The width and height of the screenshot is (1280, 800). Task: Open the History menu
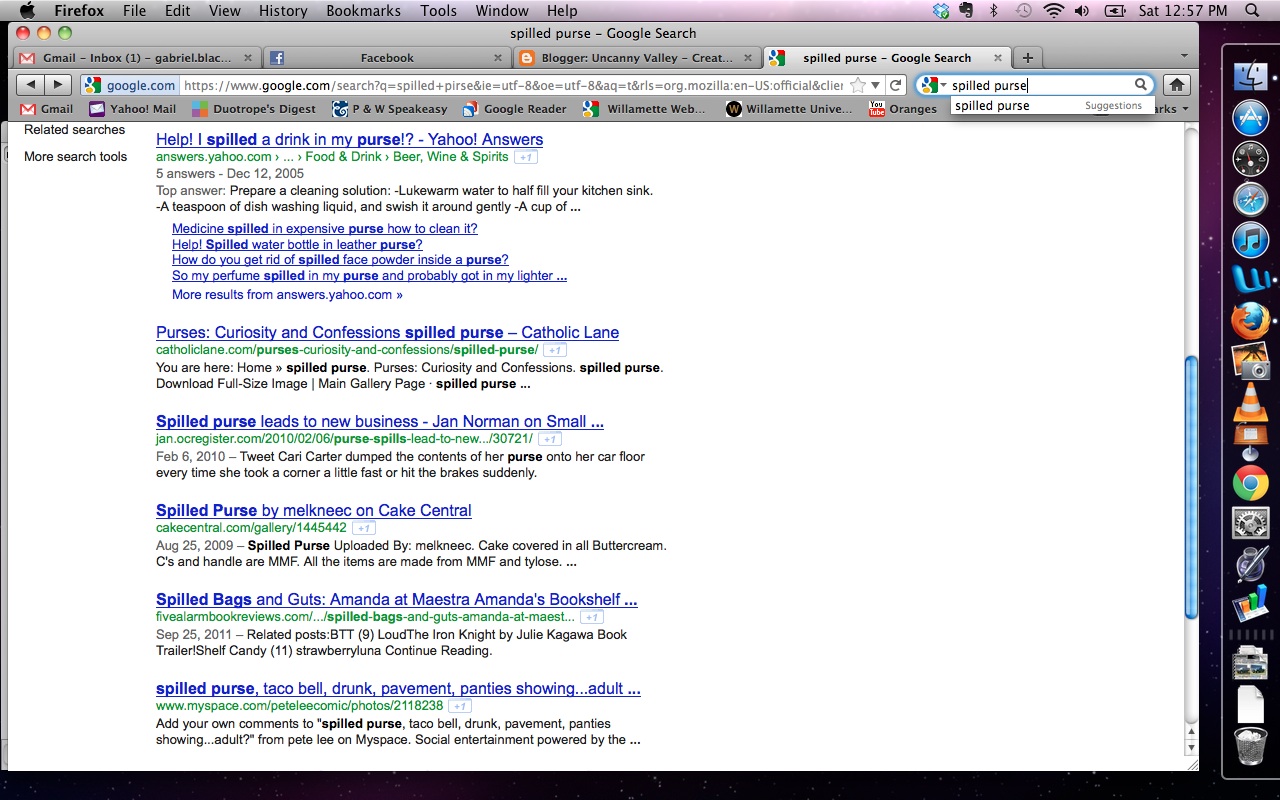(x=283, y=11)
